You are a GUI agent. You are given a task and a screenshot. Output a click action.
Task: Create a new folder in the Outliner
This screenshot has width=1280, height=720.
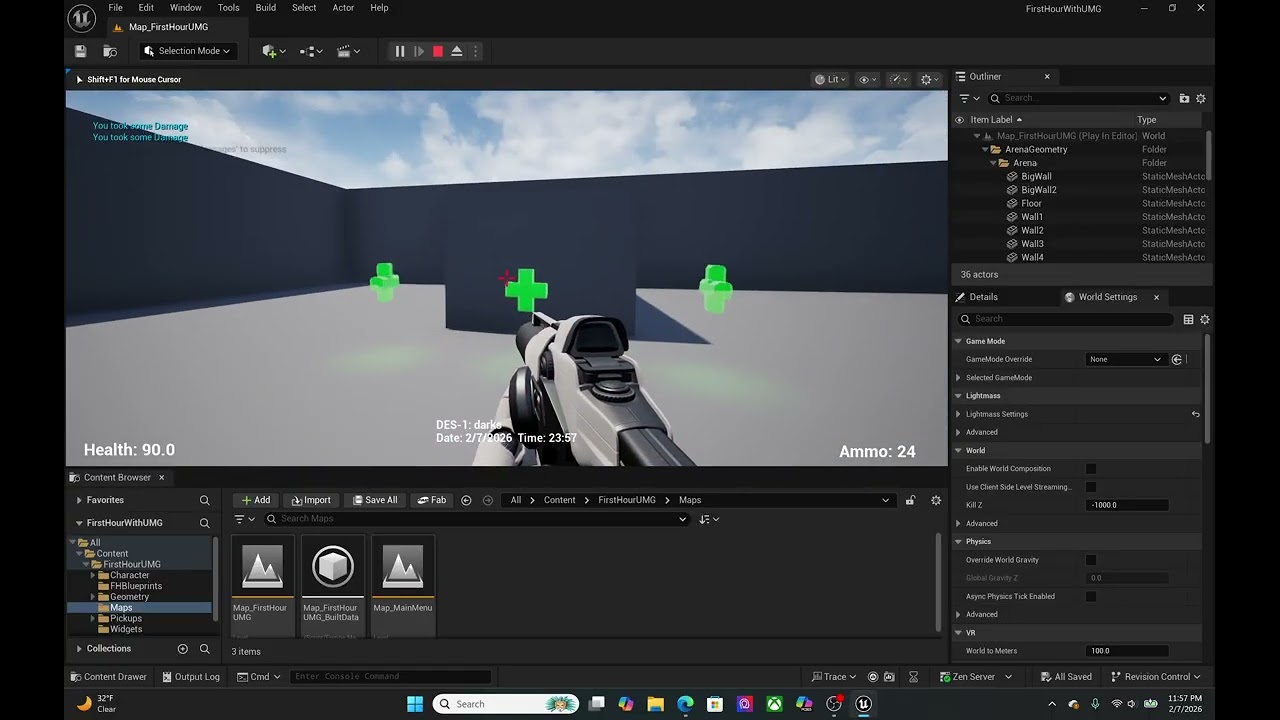point(1184,98)
